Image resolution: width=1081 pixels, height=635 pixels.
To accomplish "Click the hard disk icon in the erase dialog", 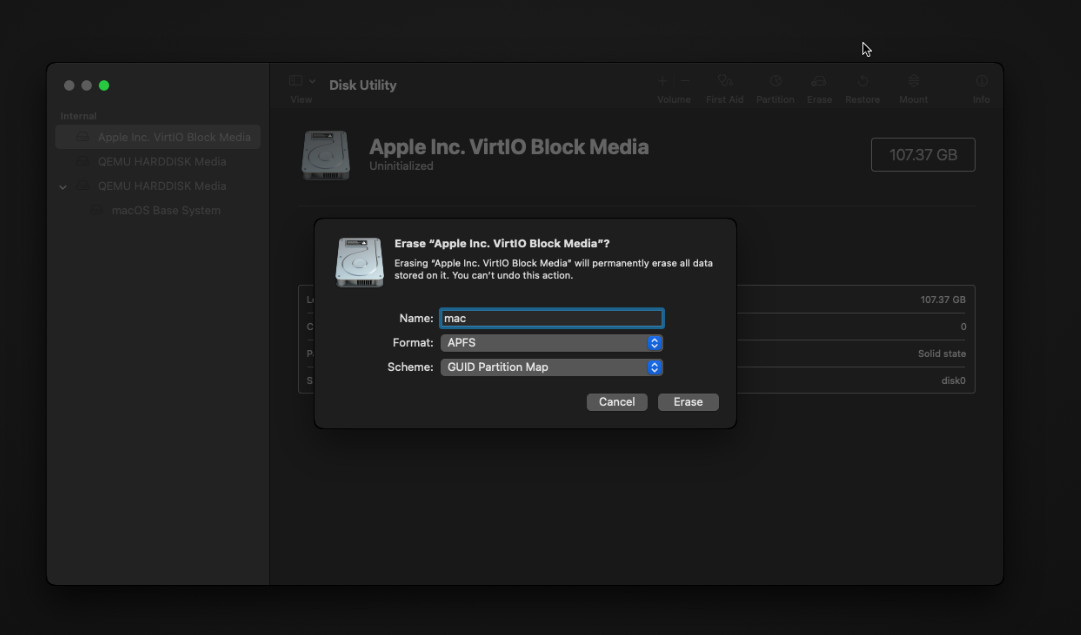I will 359,262.
